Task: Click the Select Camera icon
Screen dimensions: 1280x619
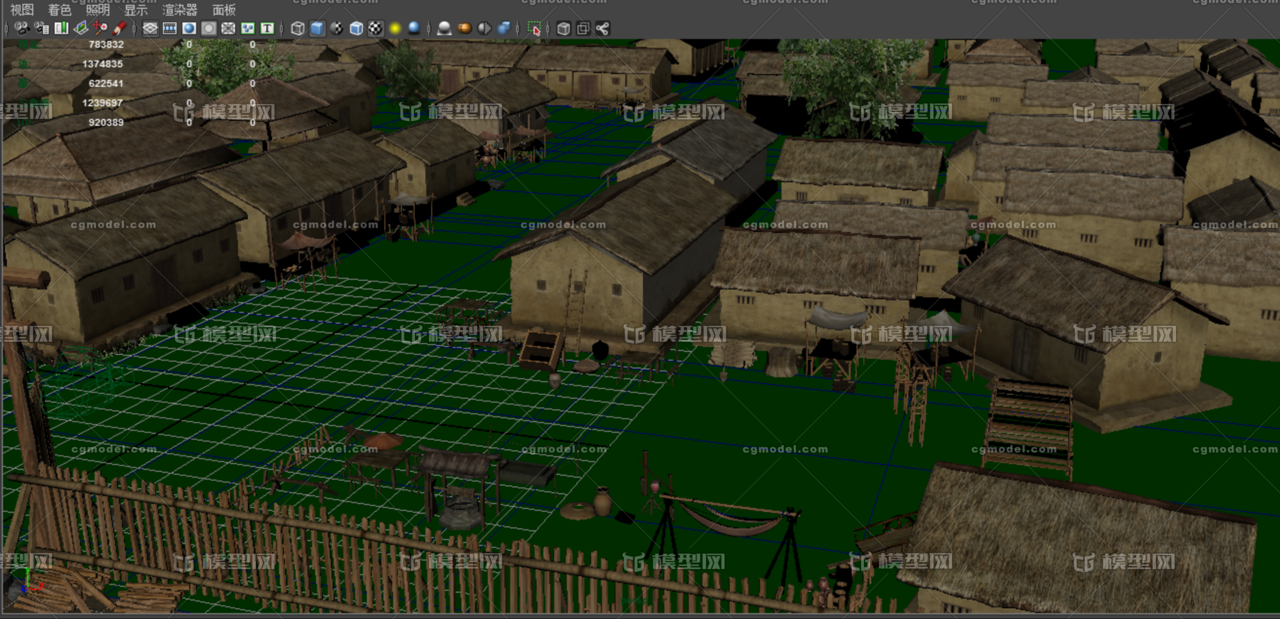Action: [21, 28]
